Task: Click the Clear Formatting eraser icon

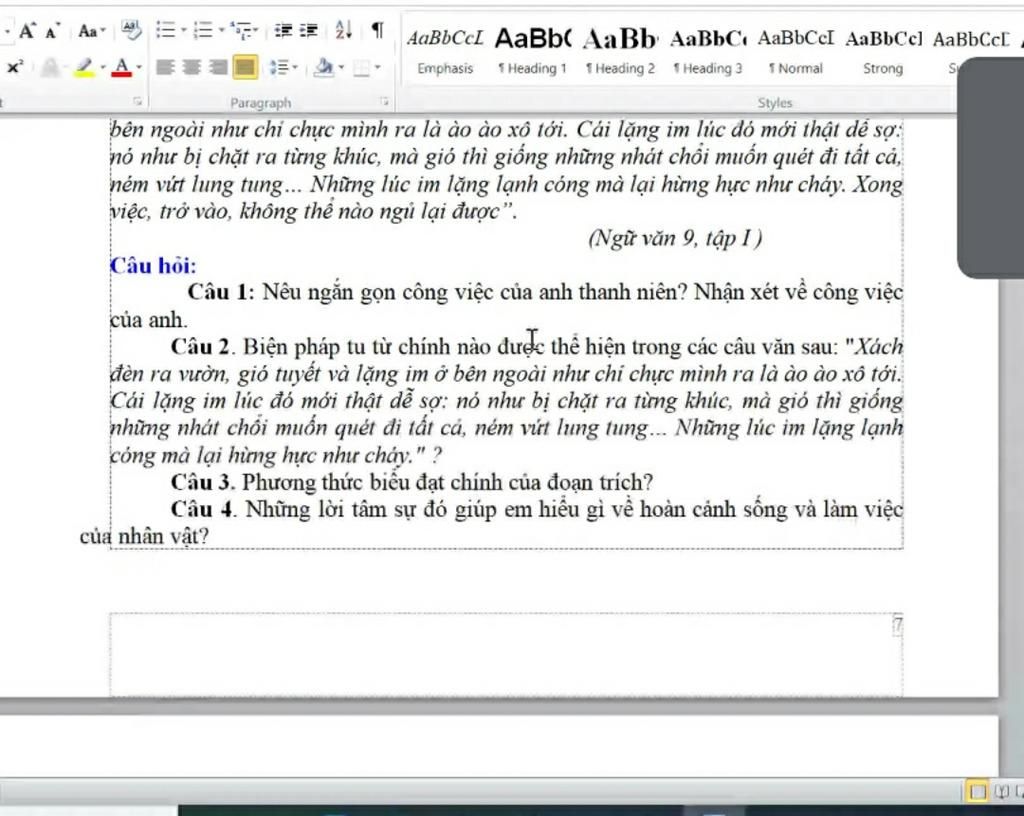Action: [x=131, y=30]
